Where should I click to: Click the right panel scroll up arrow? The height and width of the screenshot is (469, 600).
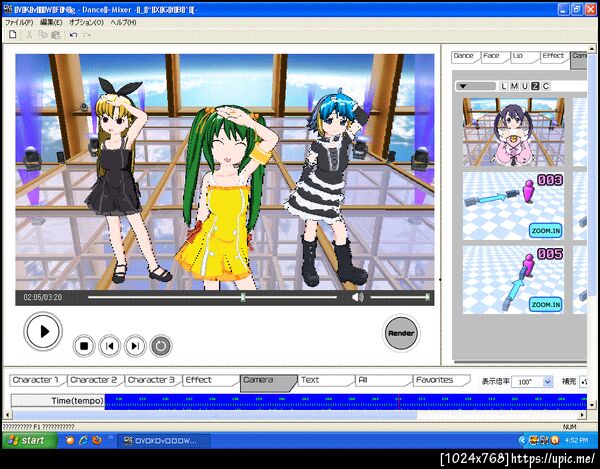click(x=592, y=49)
